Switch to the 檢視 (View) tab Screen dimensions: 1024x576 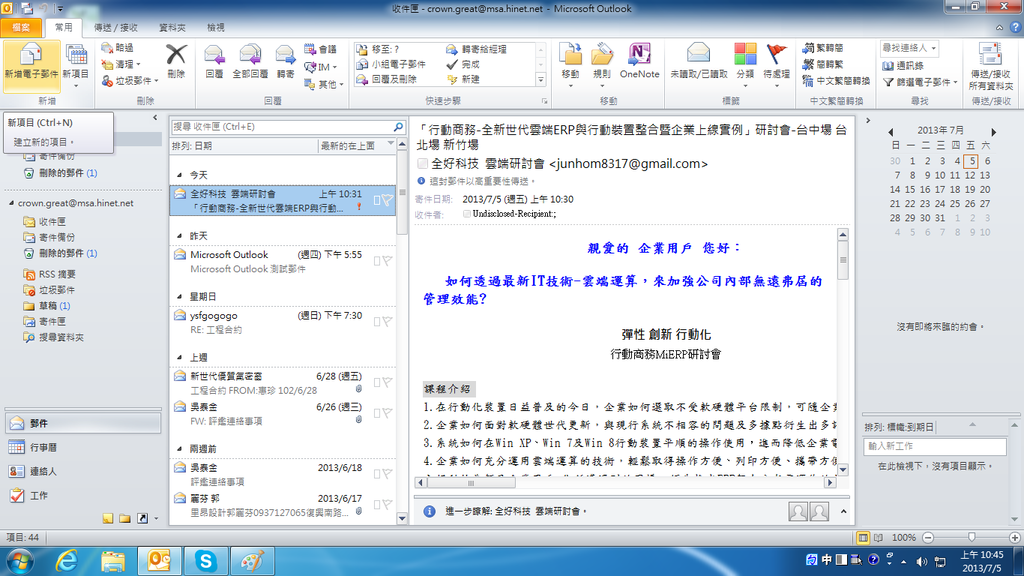pos(216,27)
